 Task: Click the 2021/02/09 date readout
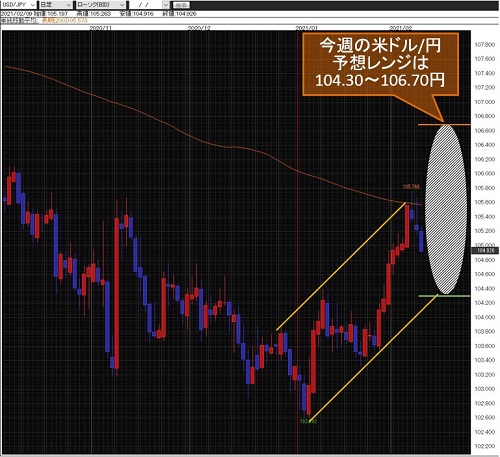click(16, 14)
